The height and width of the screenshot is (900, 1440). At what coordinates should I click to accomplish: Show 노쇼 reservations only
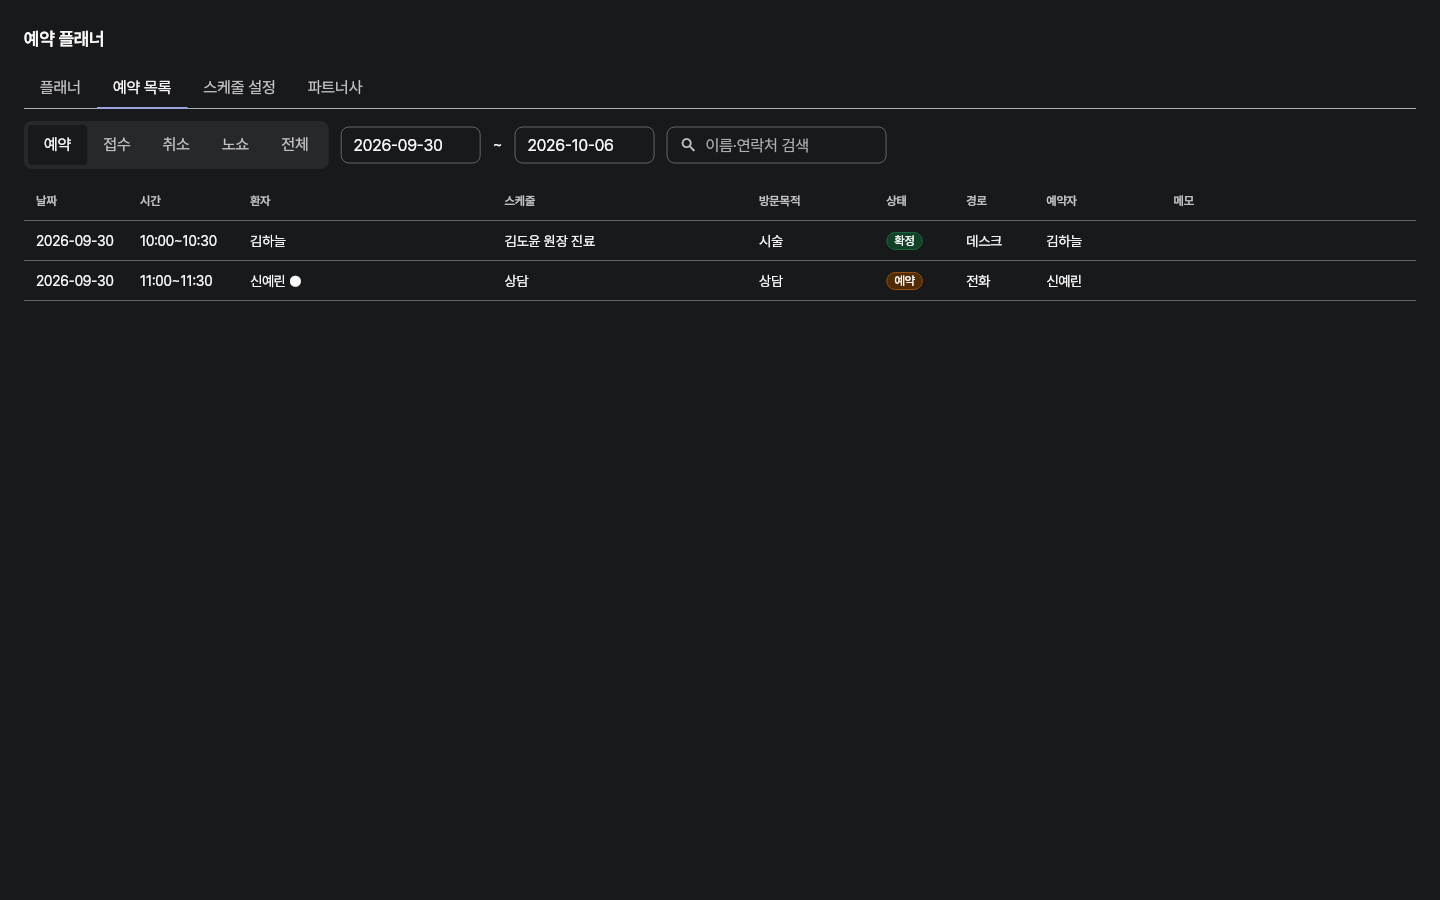[x=235, y=144]
